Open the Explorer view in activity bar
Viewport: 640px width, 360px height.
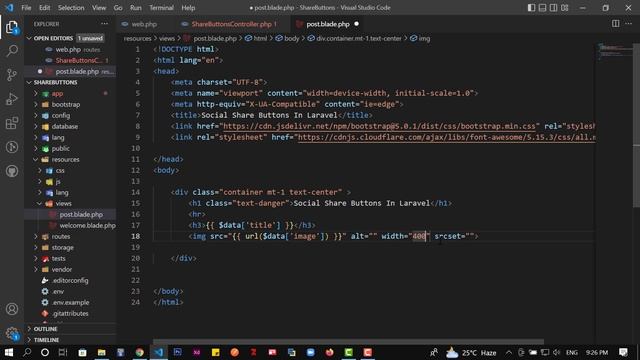pos(12,28)
